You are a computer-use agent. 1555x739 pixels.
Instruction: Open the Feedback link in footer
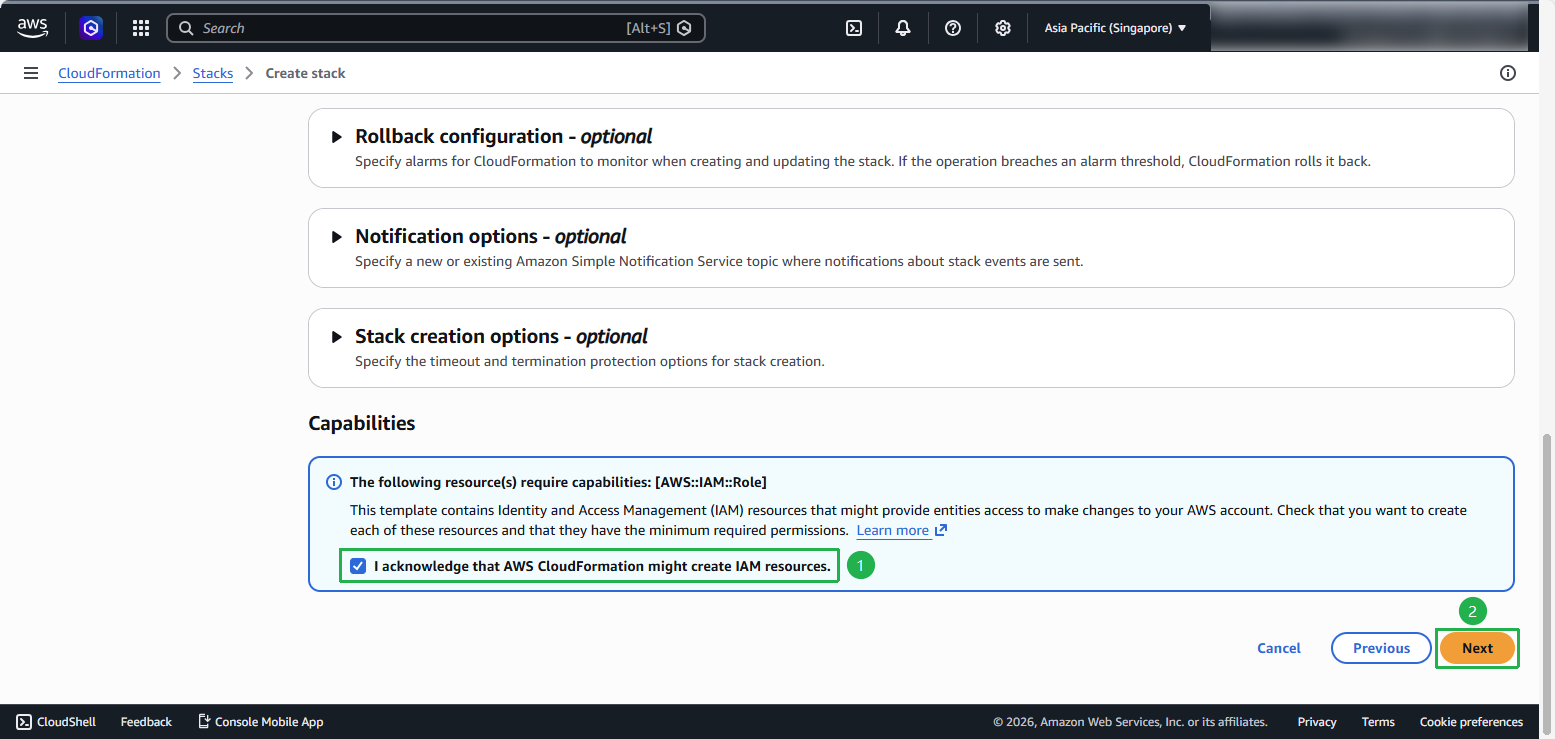[x=146, y=721]
